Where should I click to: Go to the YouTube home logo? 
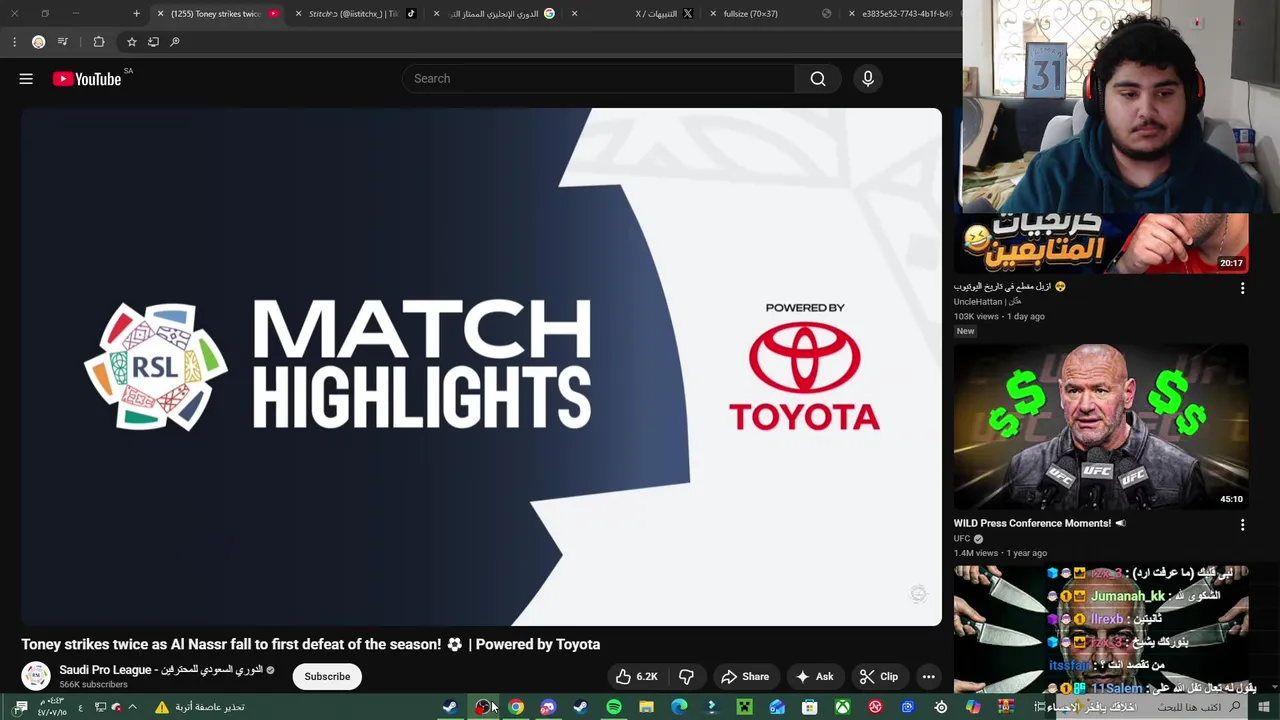click(87, 79)
